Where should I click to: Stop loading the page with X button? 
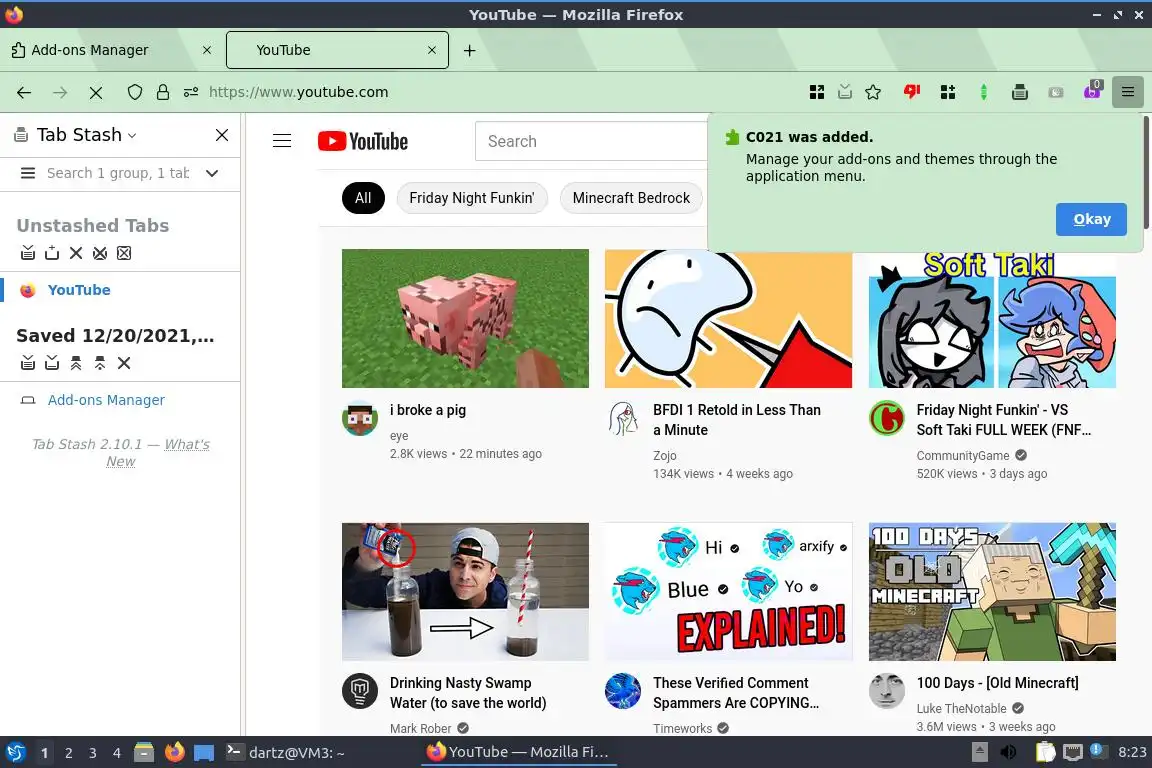click(x=96, y=92)
